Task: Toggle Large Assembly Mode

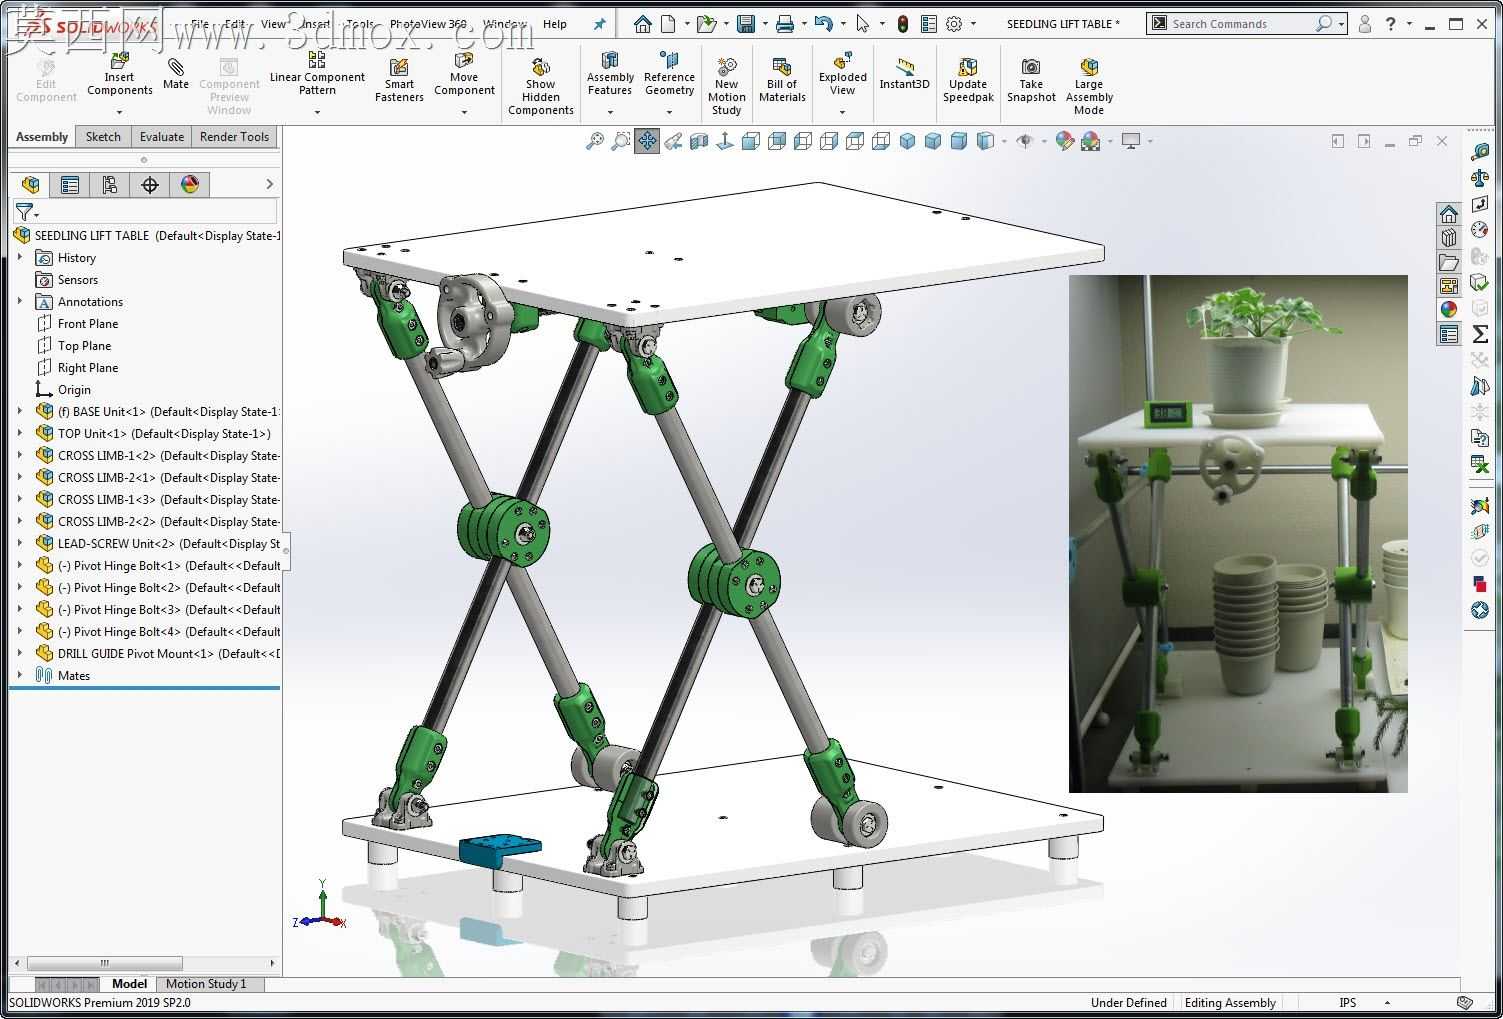Action: pyautogui.click(x=1089, y=85)
